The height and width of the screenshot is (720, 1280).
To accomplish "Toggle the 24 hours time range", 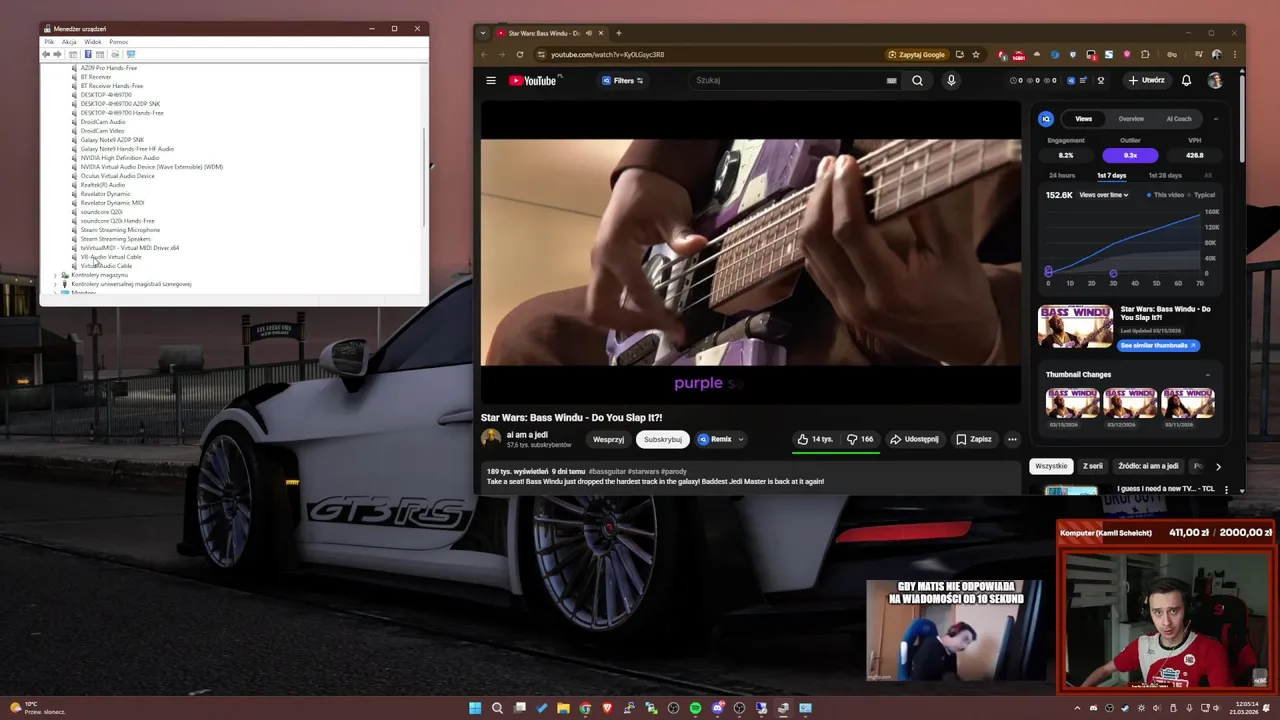I will [1062, 175].
